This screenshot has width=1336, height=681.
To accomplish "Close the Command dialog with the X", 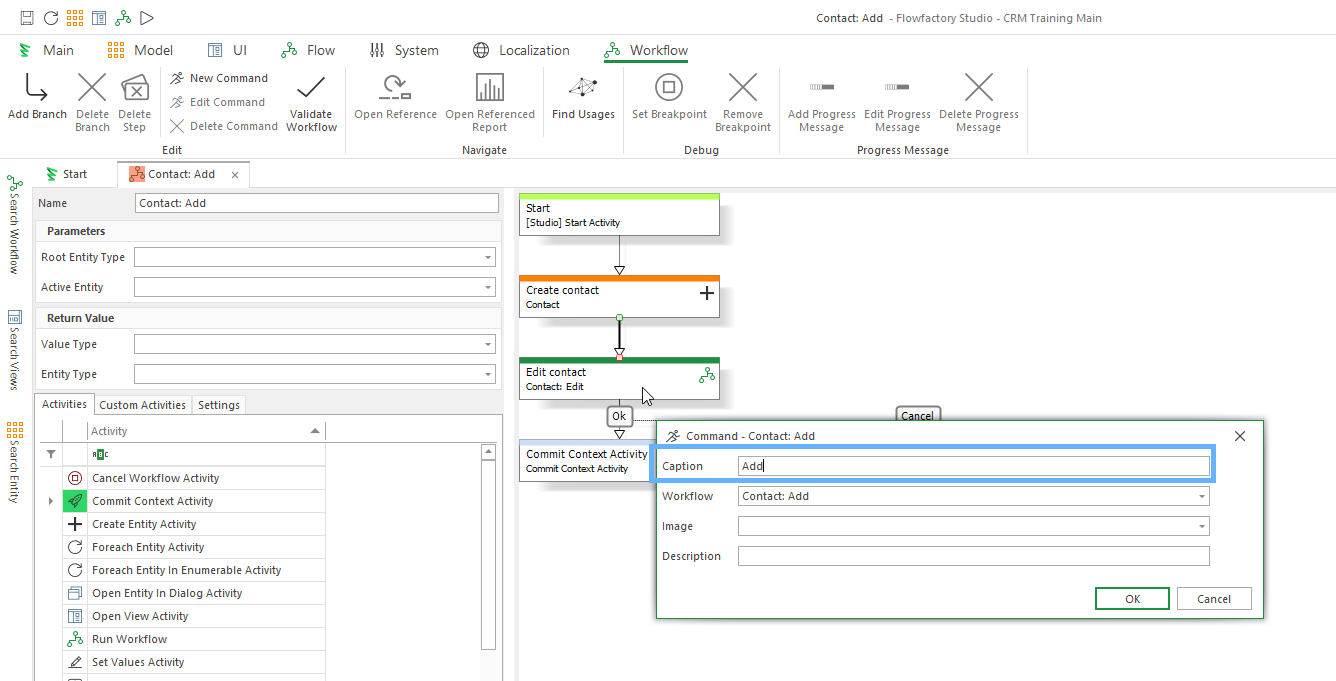I will (x=1240, y=436).
